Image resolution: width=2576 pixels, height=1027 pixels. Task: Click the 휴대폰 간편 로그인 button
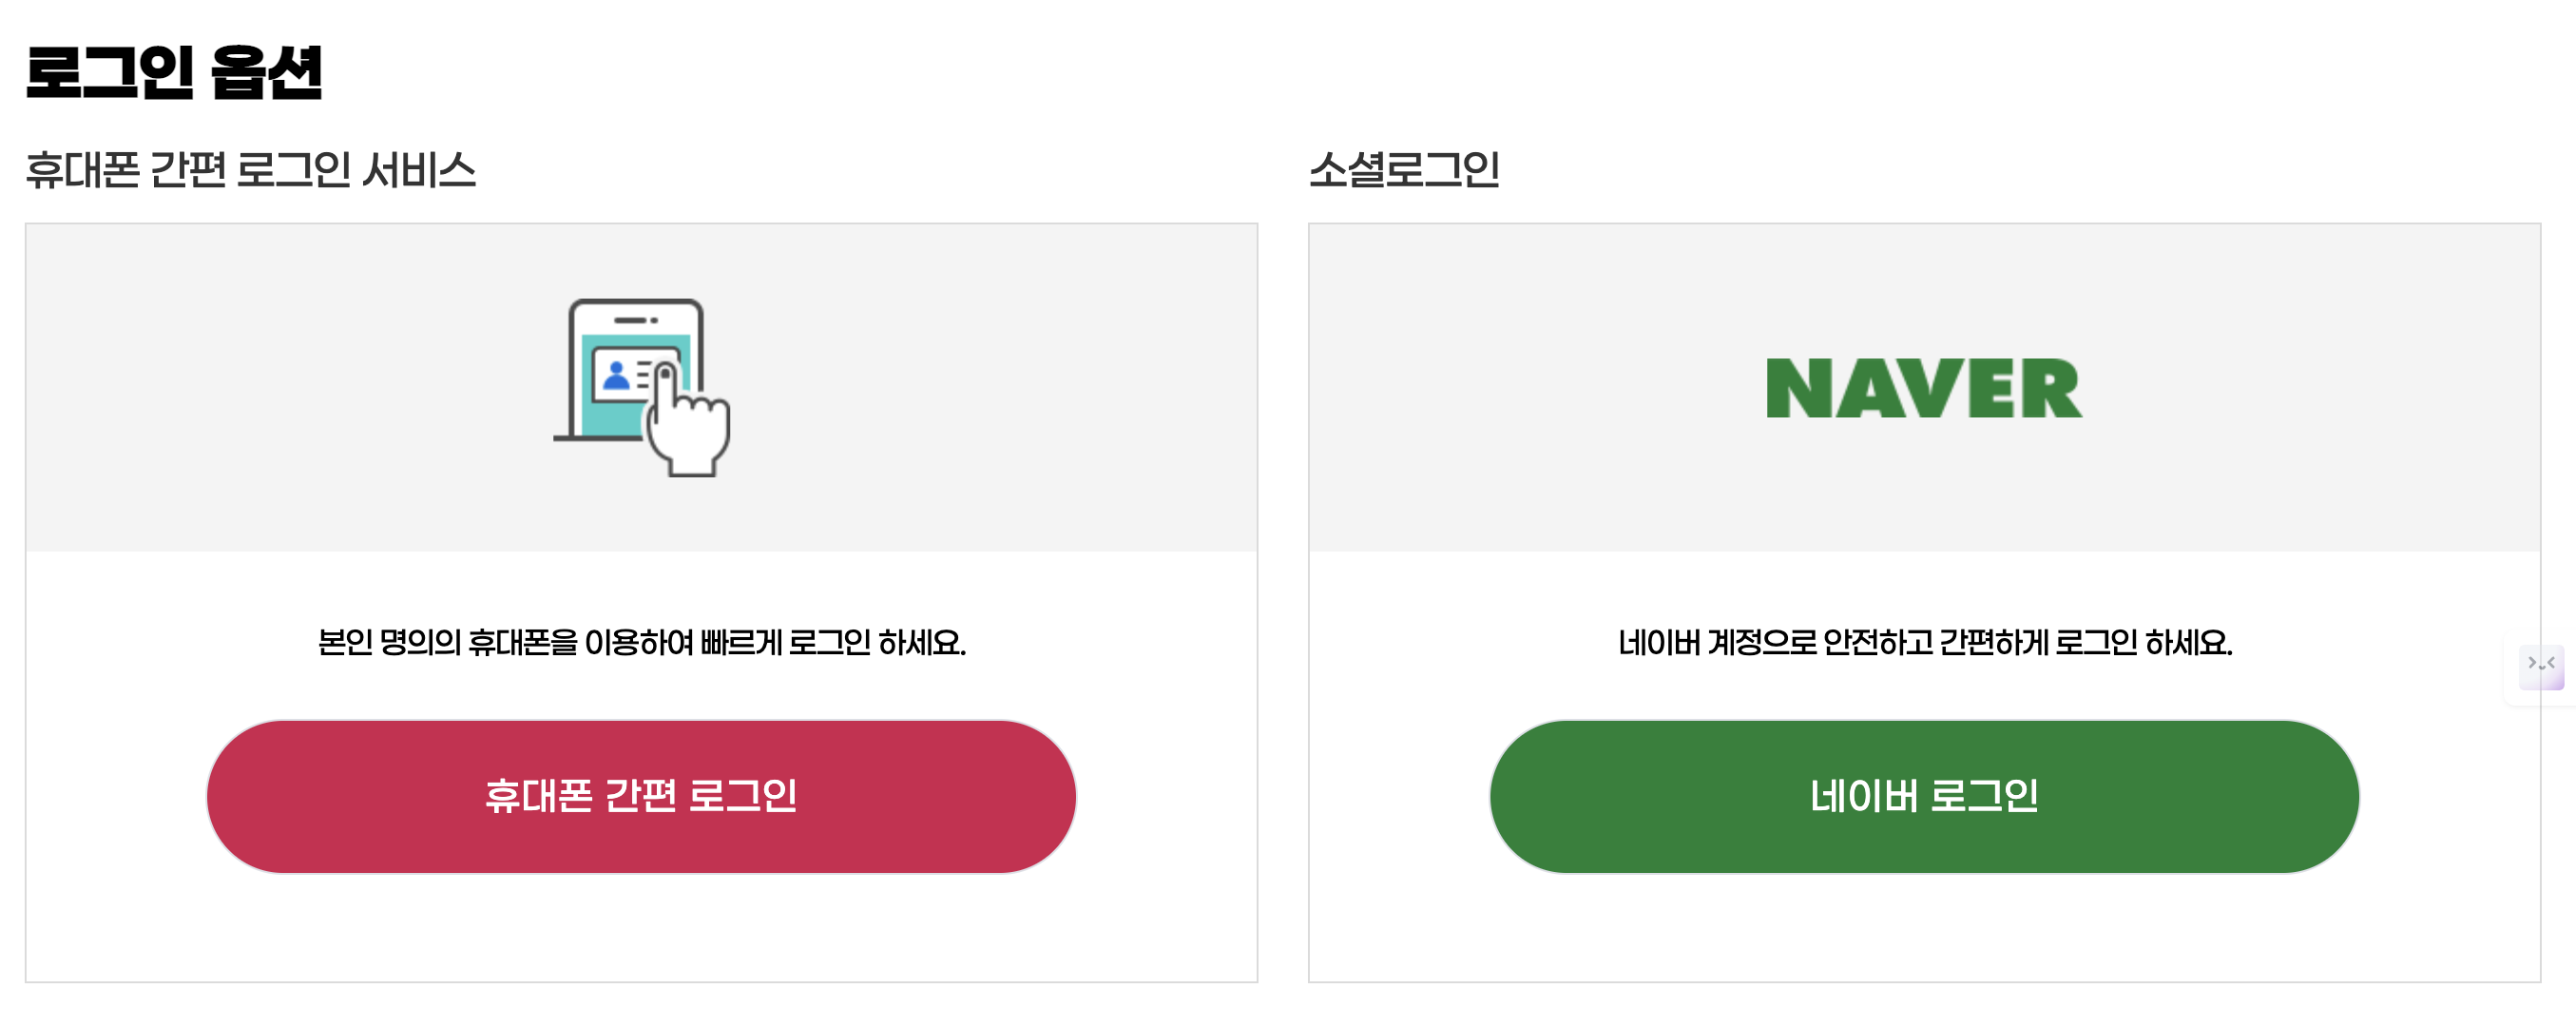[641, 795]
